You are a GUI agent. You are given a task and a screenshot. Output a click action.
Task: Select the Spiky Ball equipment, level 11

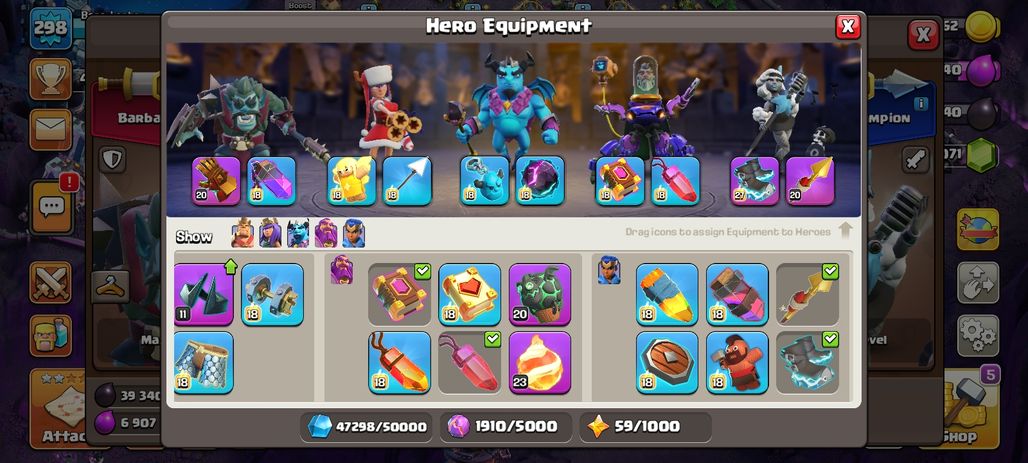pos(204,294)
